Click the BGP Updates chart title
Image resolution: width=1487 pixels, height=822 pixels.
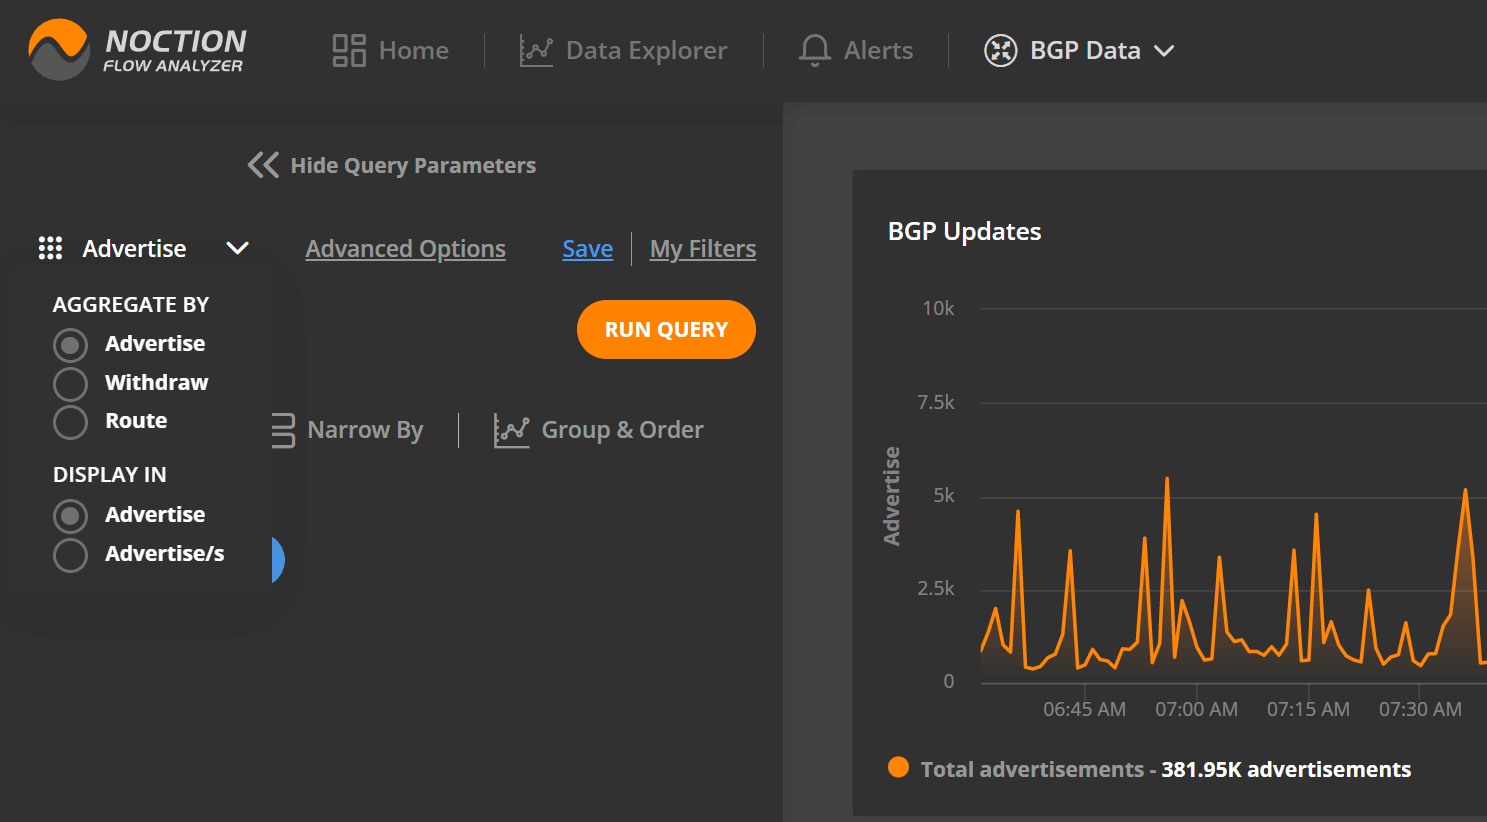click(x=964, y=231)
